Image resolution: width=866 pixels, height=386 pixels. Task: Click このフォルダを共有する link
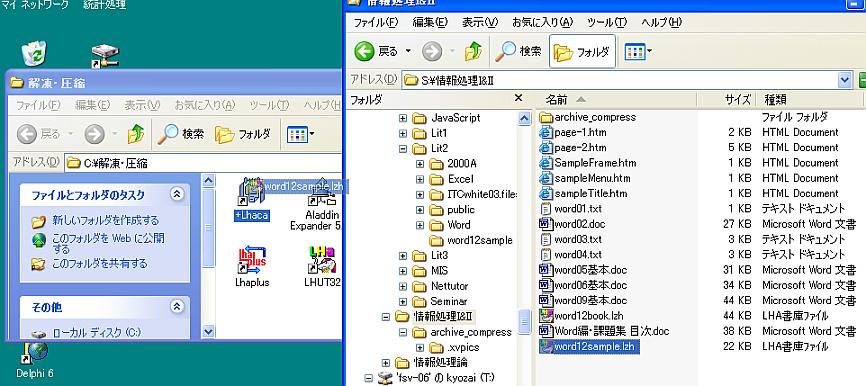100,264
